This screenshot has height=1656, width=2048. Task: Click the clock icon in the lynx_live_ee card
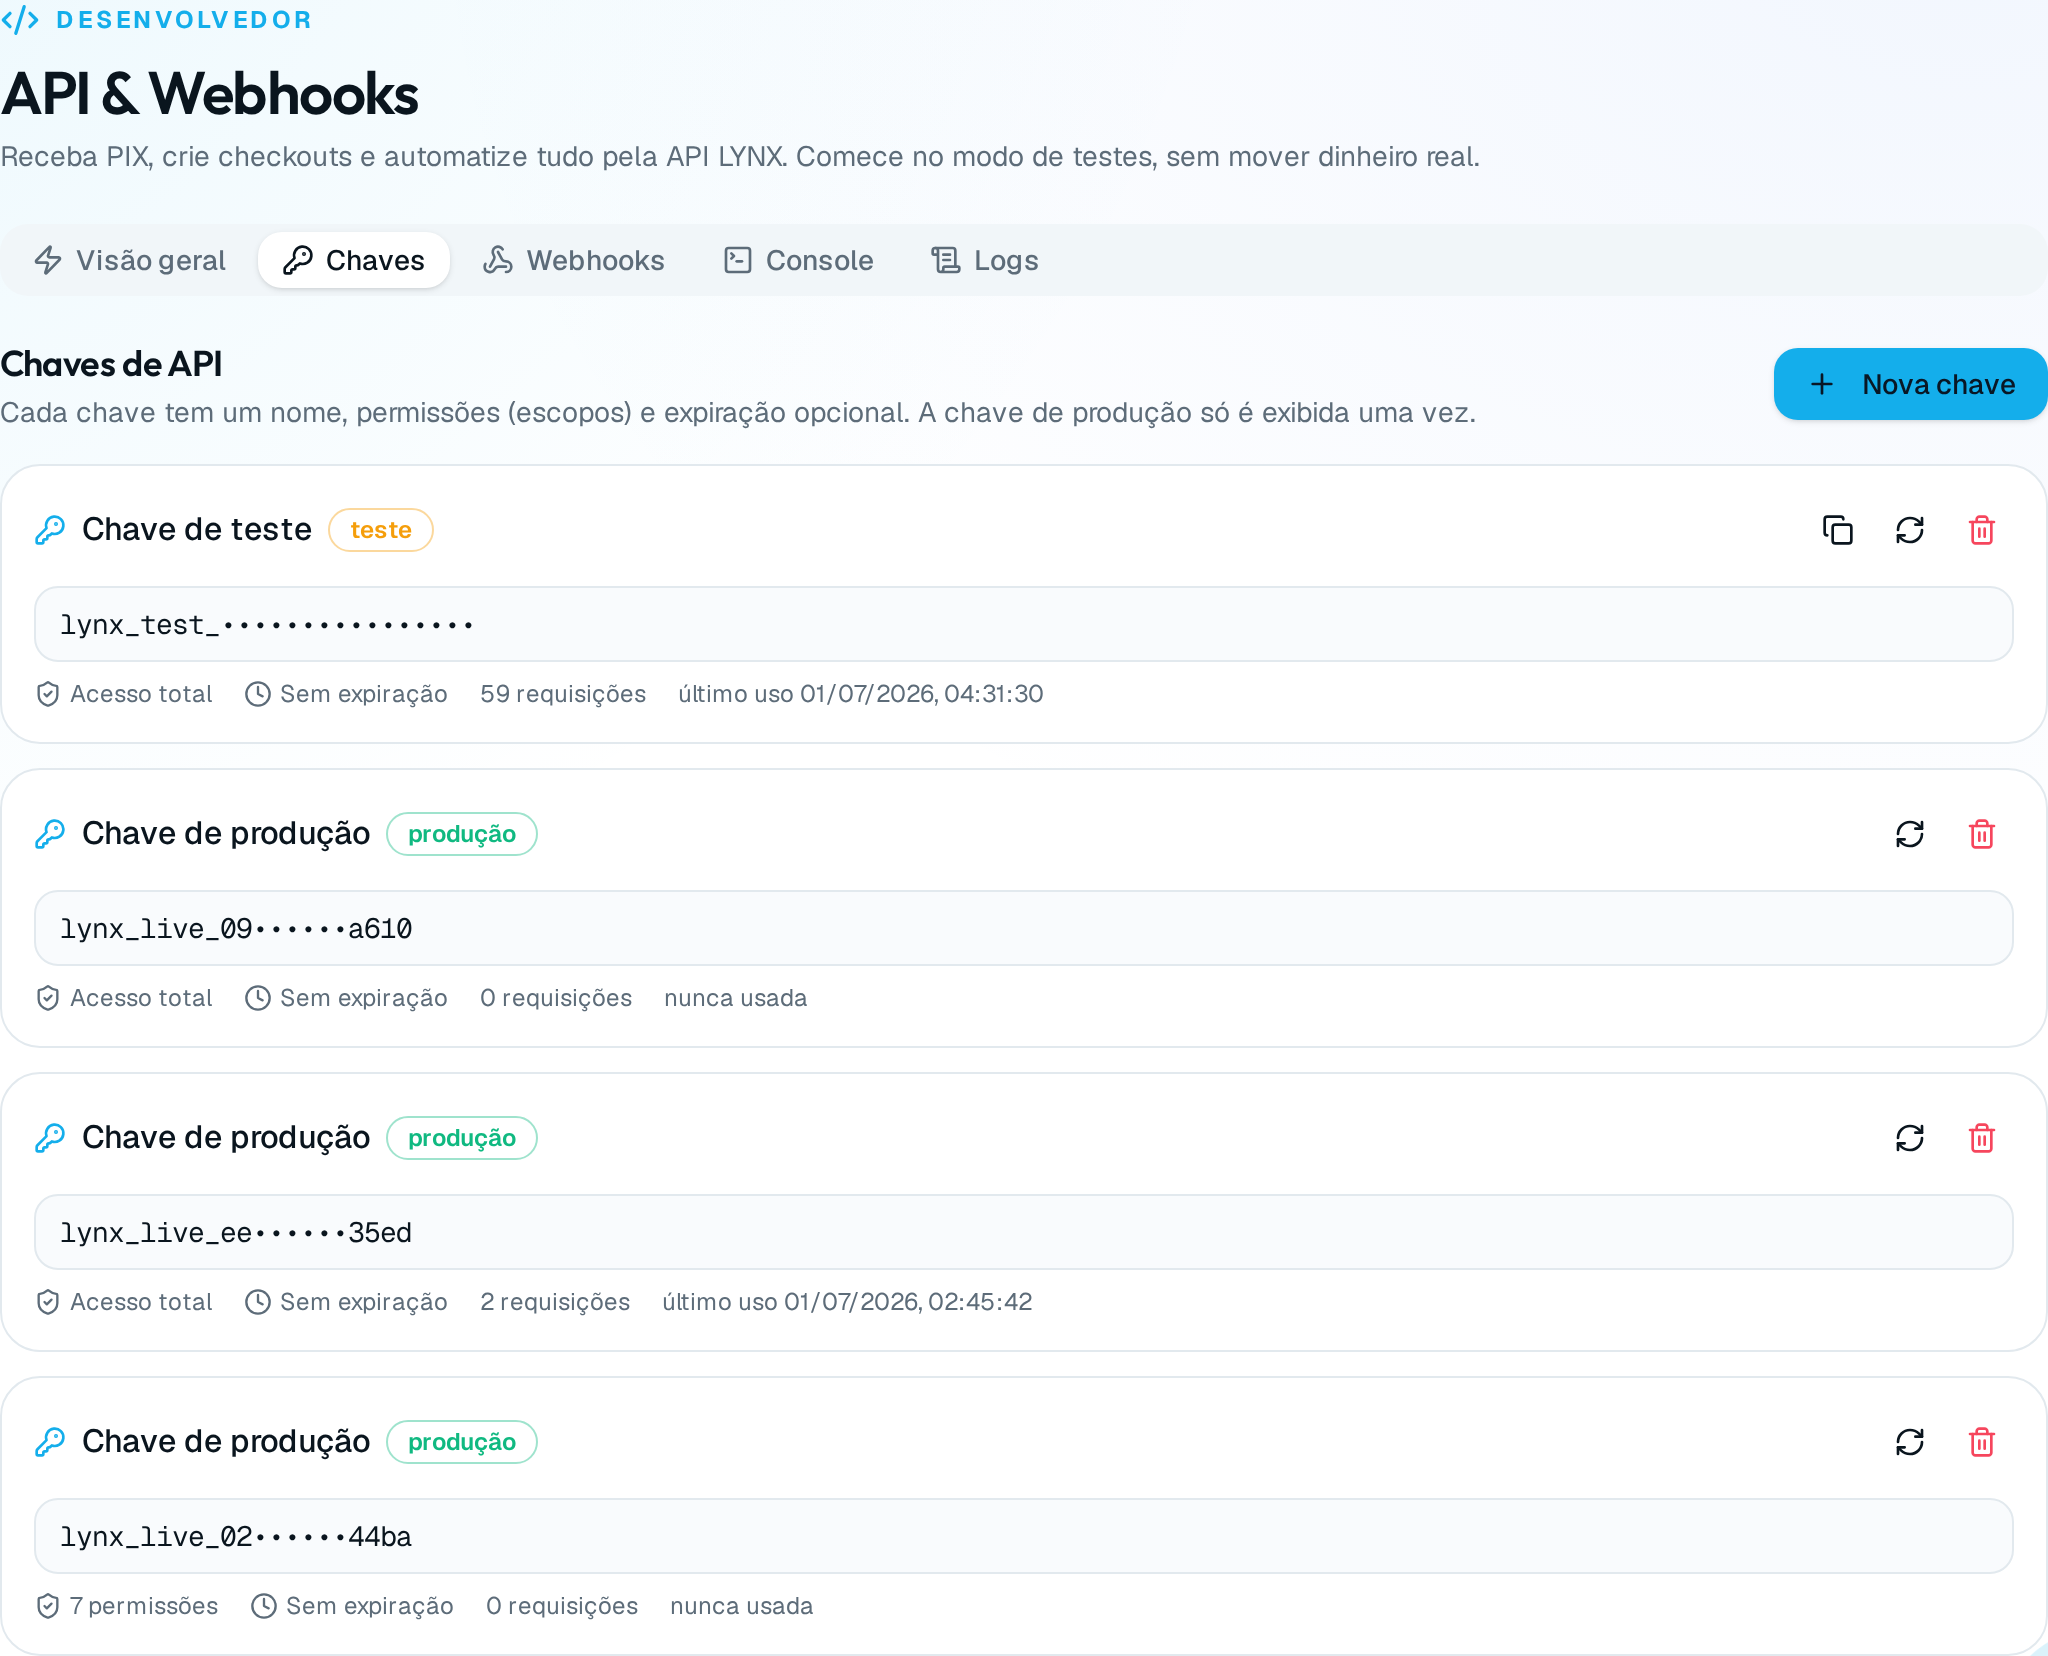click(x=258, y=1302)
